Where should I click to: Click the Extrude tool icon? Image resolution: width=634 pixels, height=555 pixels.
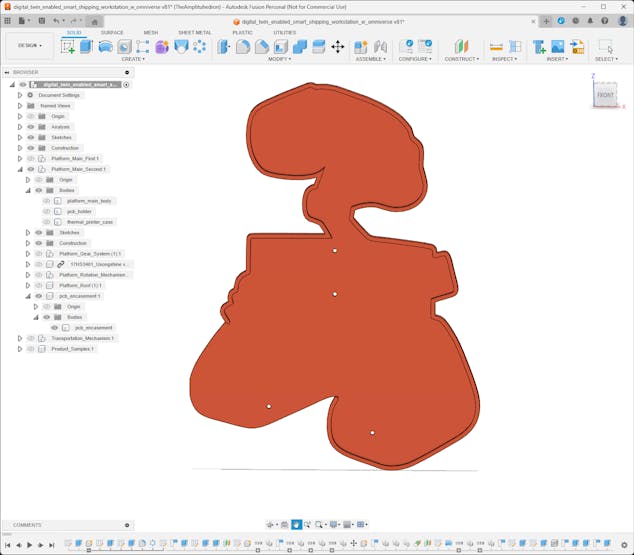click(86, 47)
